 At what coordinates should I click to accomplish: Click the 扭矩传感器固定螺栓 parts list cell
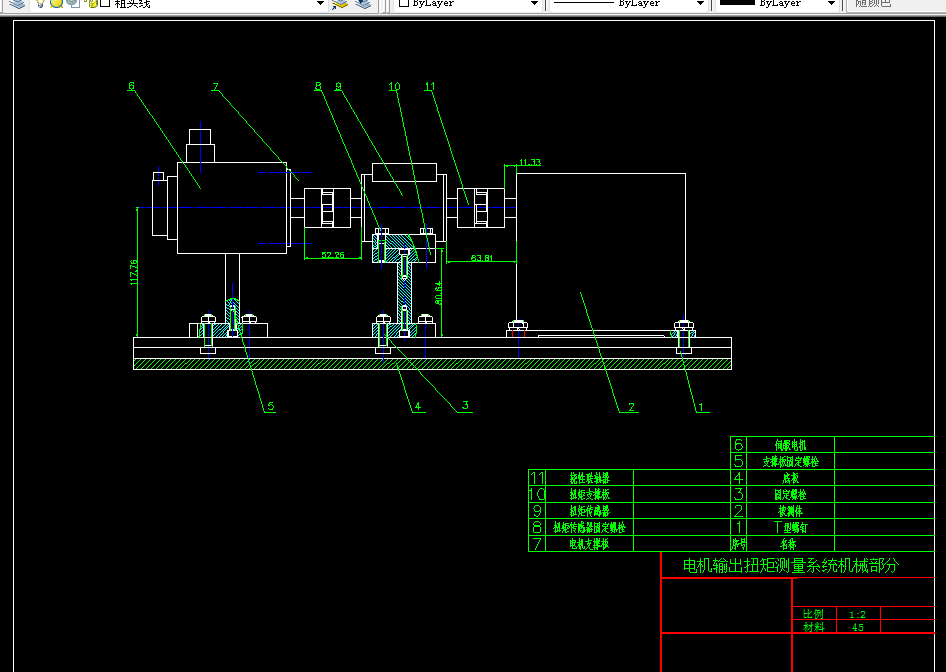(x=589, y=527)
